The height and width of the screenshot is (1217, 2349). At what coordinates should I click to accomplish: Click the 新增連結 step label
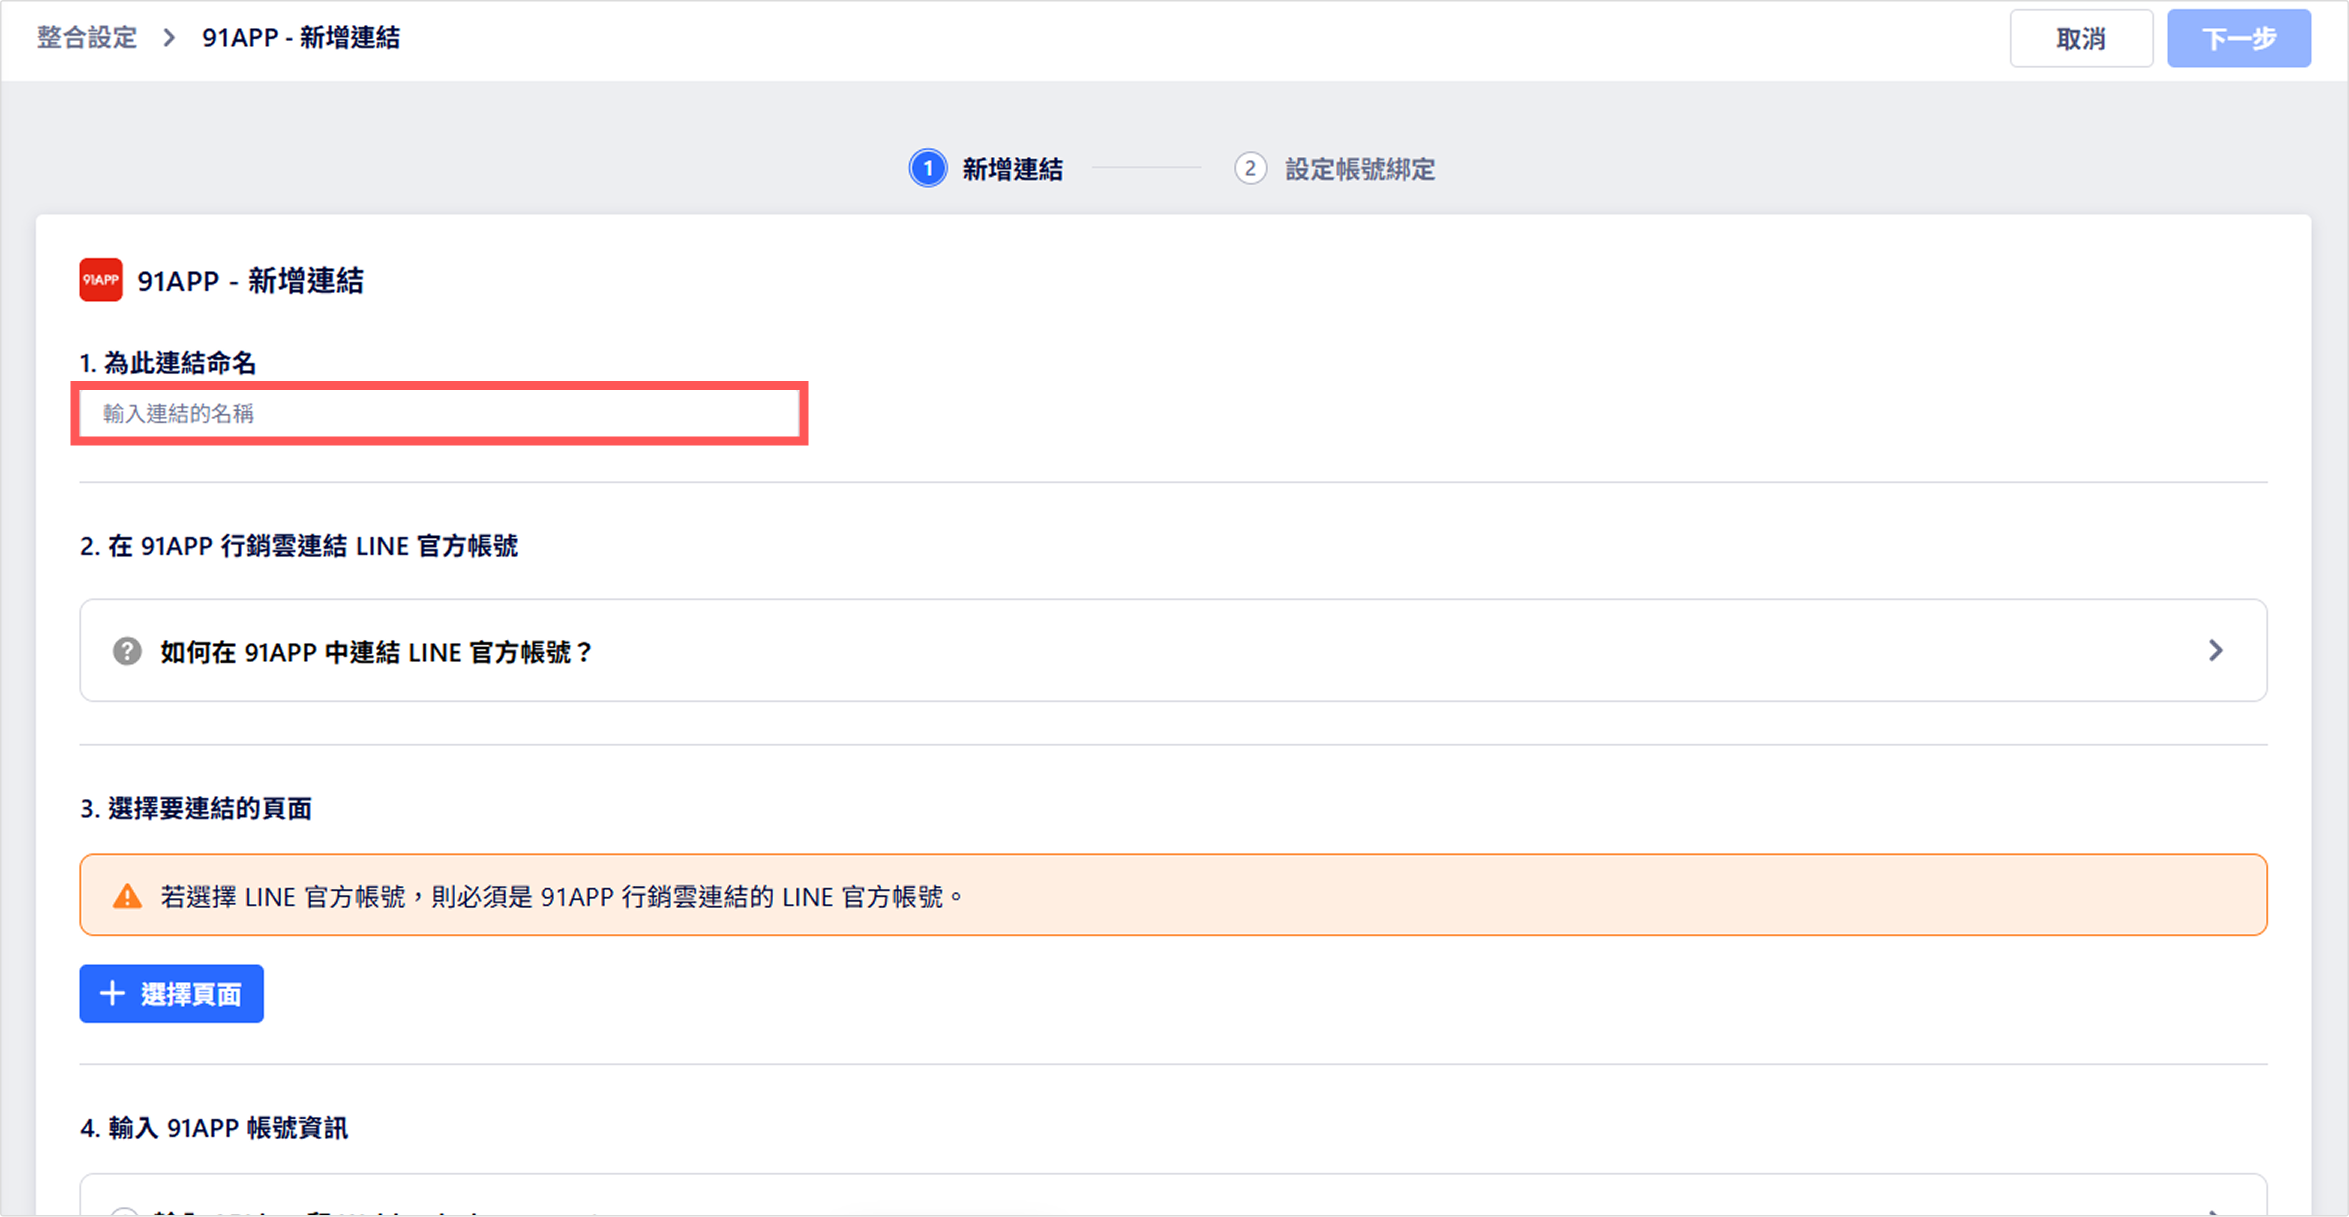click(1012, 169)
